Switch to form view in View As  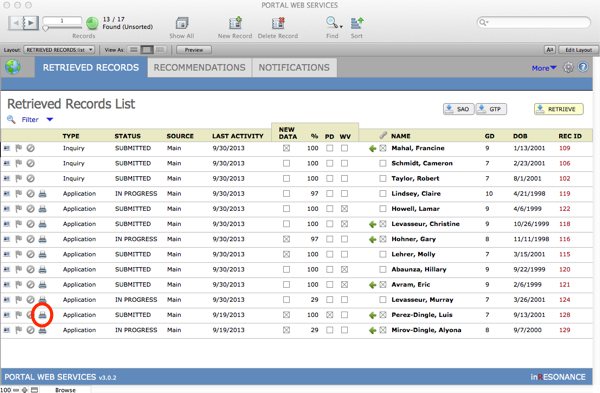click(x=134, y=50)
